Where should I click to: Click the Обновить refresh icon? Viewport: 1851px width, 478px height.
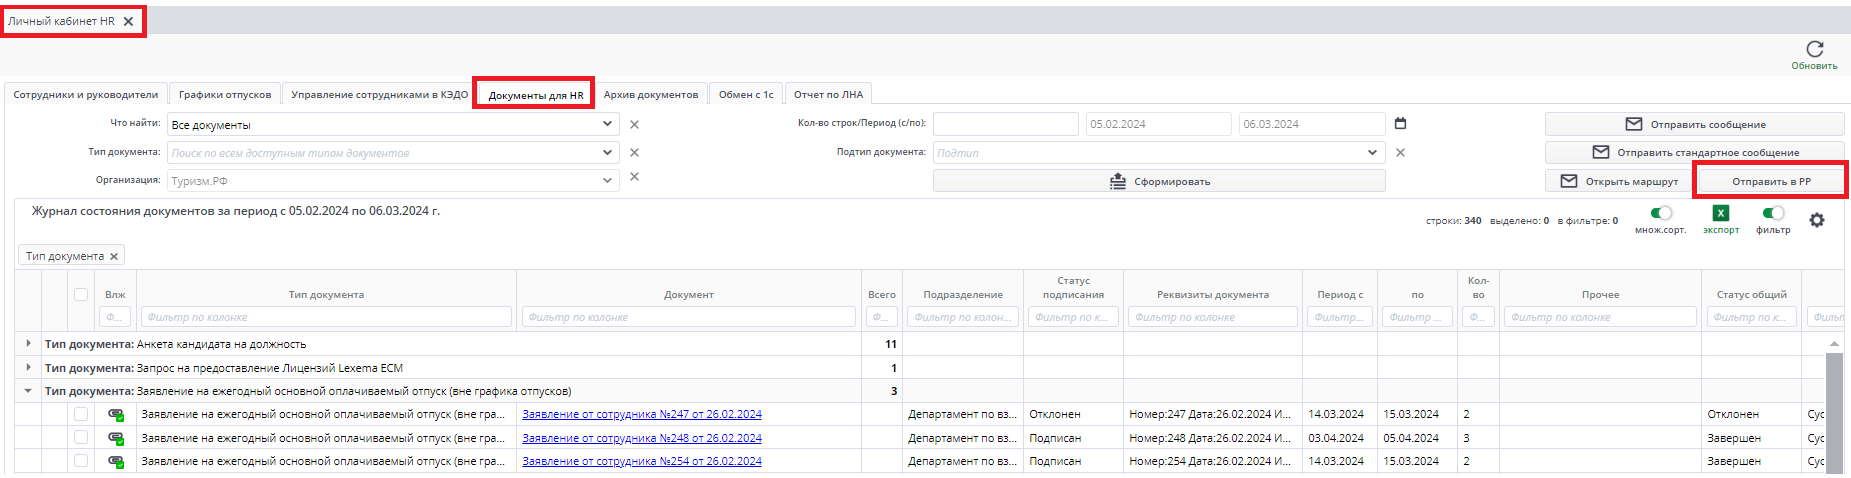tap(1814, 49)
